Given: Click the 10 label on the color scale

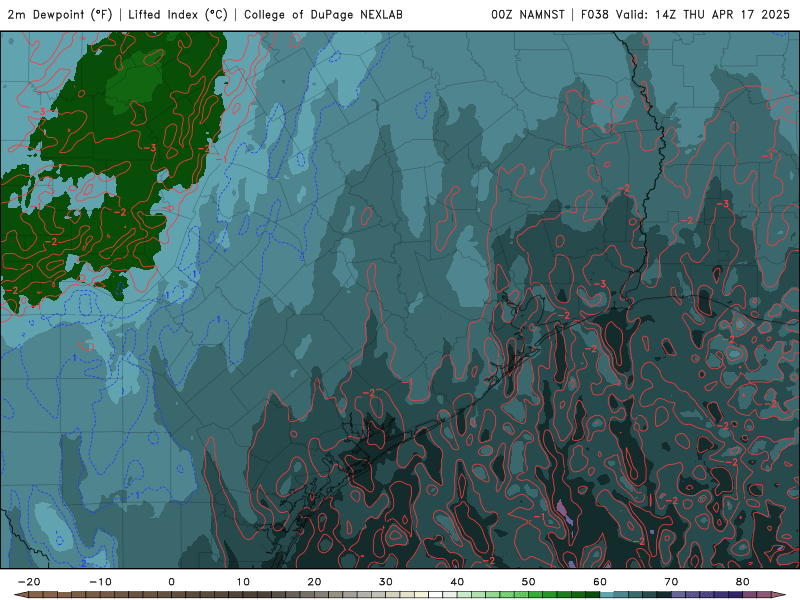Looking at the screenshot, I should [x=243, y=582].
